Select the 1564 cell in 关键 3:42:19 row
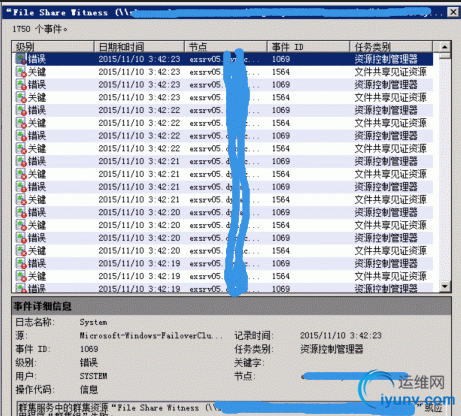 click(x=281, y=276)
